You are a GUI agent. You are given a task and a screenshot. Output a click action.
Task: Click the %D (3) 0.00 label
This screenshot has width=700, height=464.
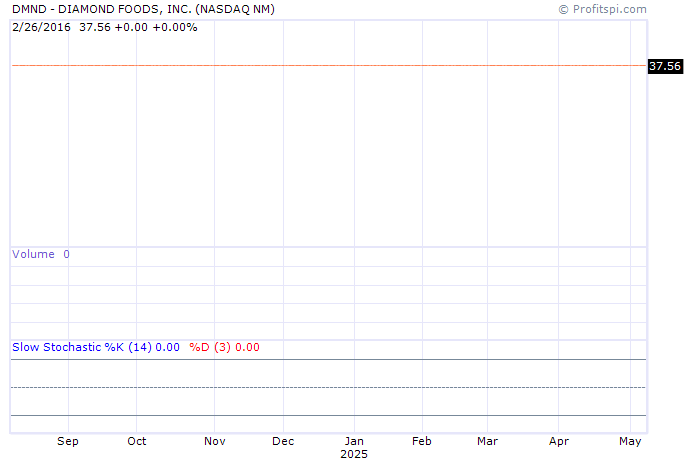tap(224, 347)
